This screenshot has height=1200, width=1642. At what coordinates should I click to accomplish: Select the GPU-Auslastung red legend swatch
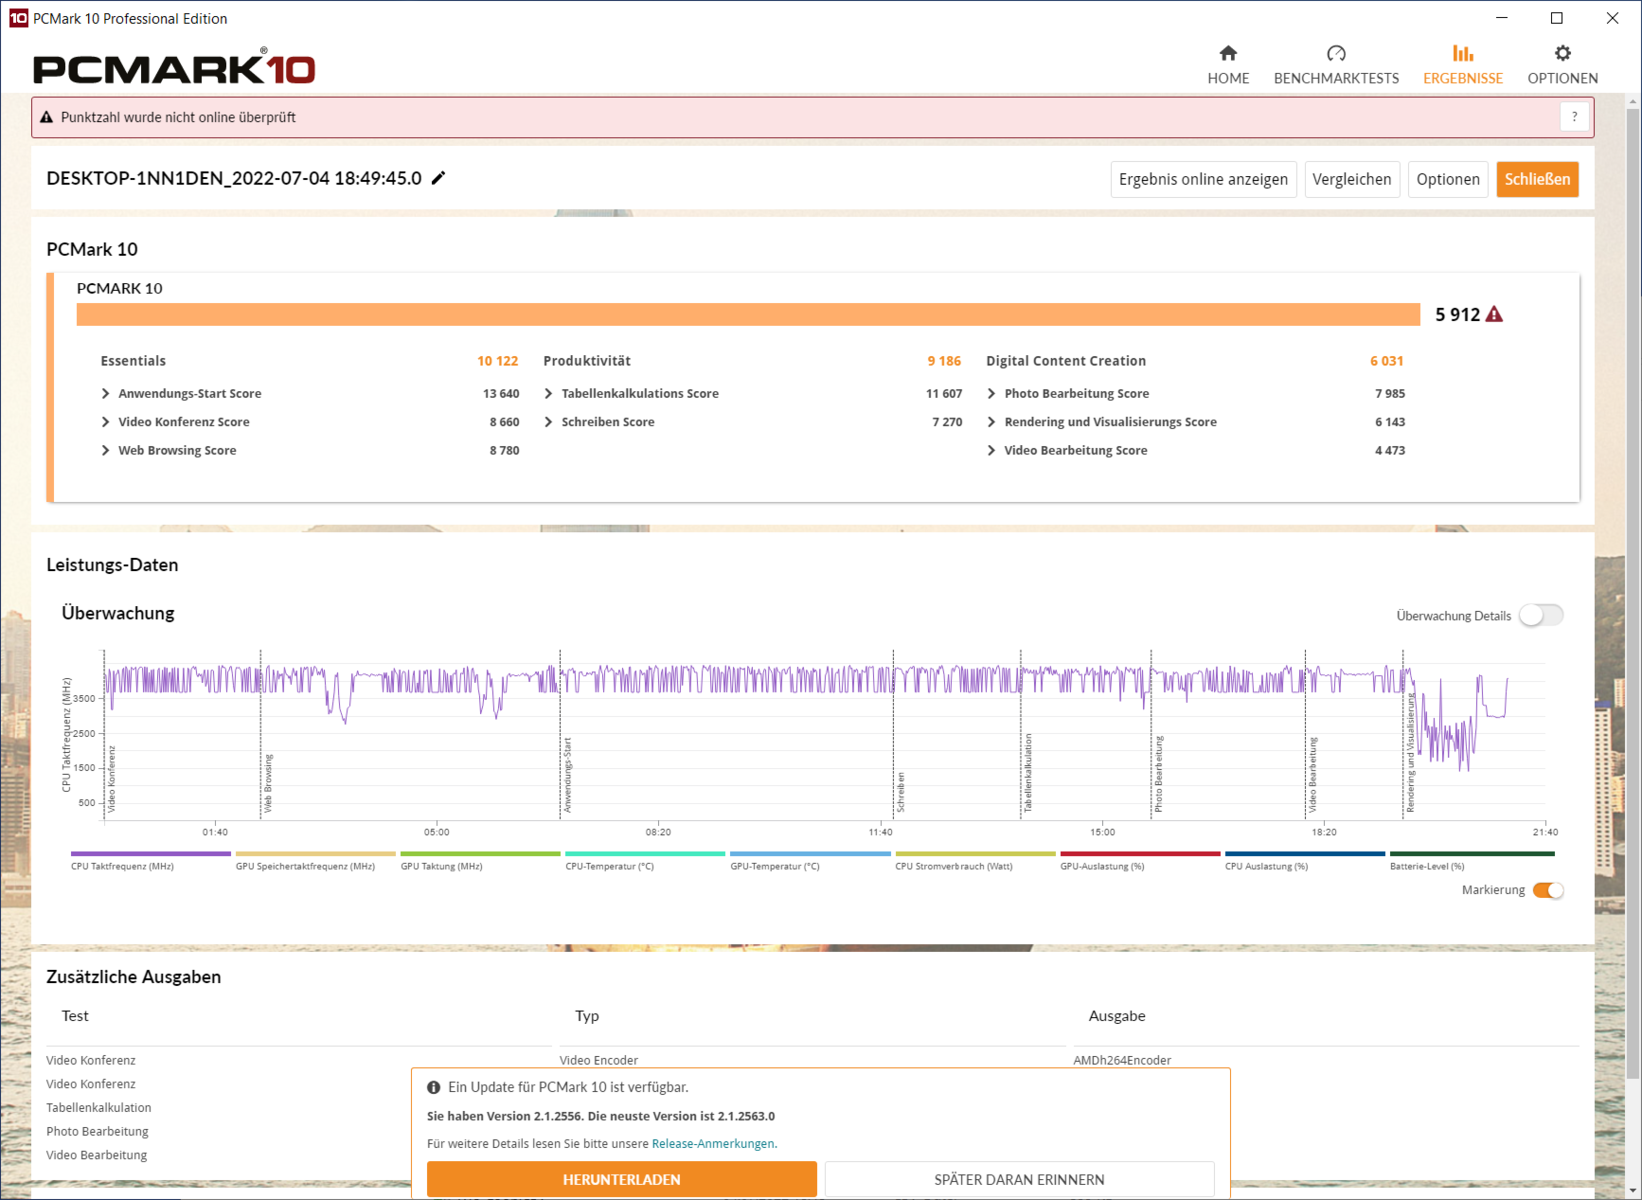1140,854
